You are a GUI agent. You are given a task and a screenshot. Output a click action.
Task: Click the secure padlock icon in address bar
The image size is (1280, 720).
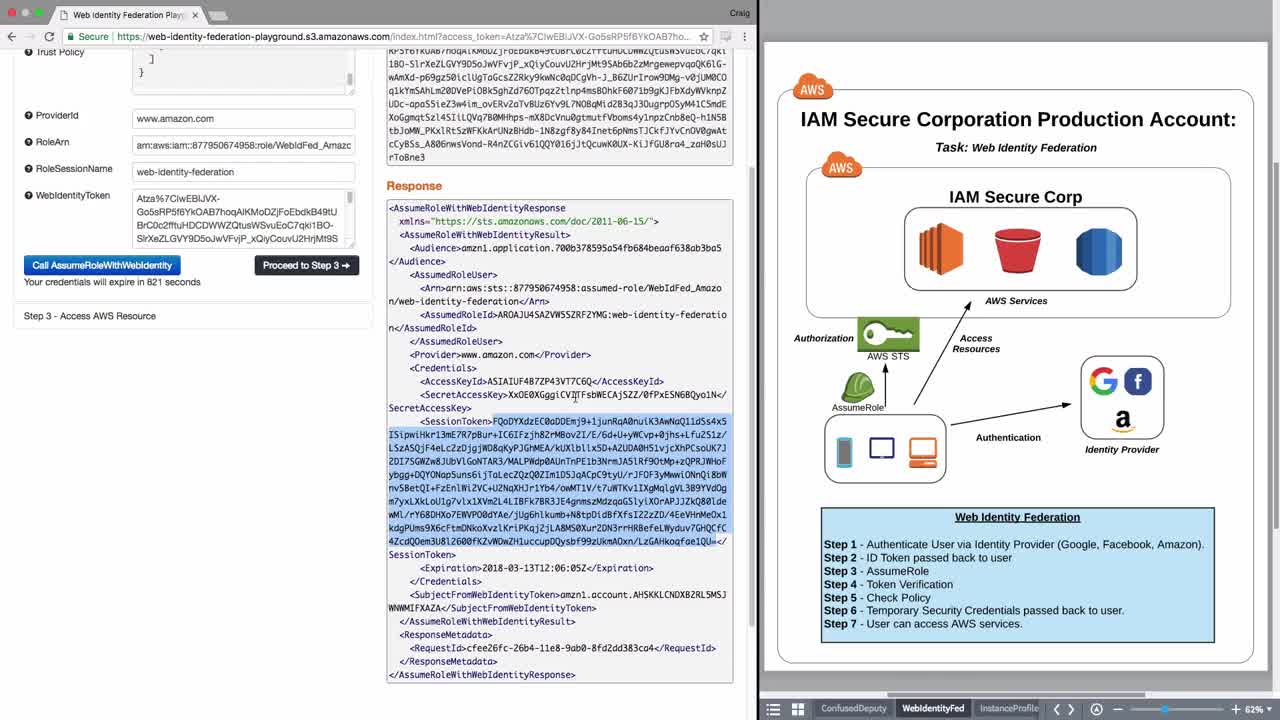point(70,36)
